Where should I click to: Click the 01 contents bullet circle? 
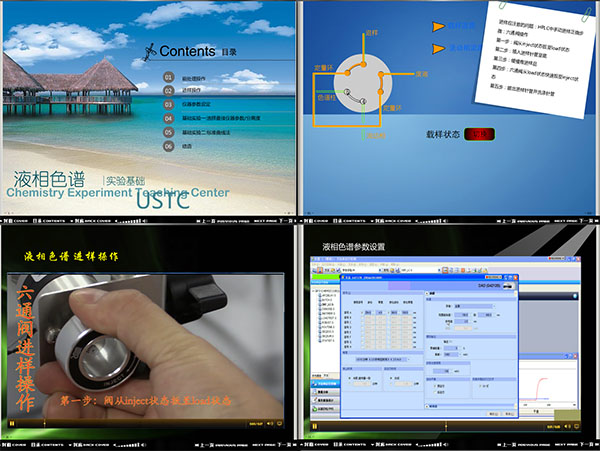(168, 76)
